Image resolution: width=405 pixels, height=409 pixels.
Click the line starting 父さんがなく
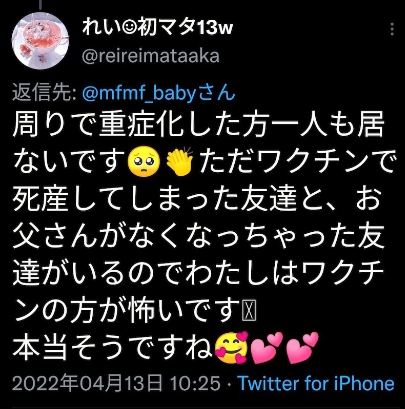[197, 237]
